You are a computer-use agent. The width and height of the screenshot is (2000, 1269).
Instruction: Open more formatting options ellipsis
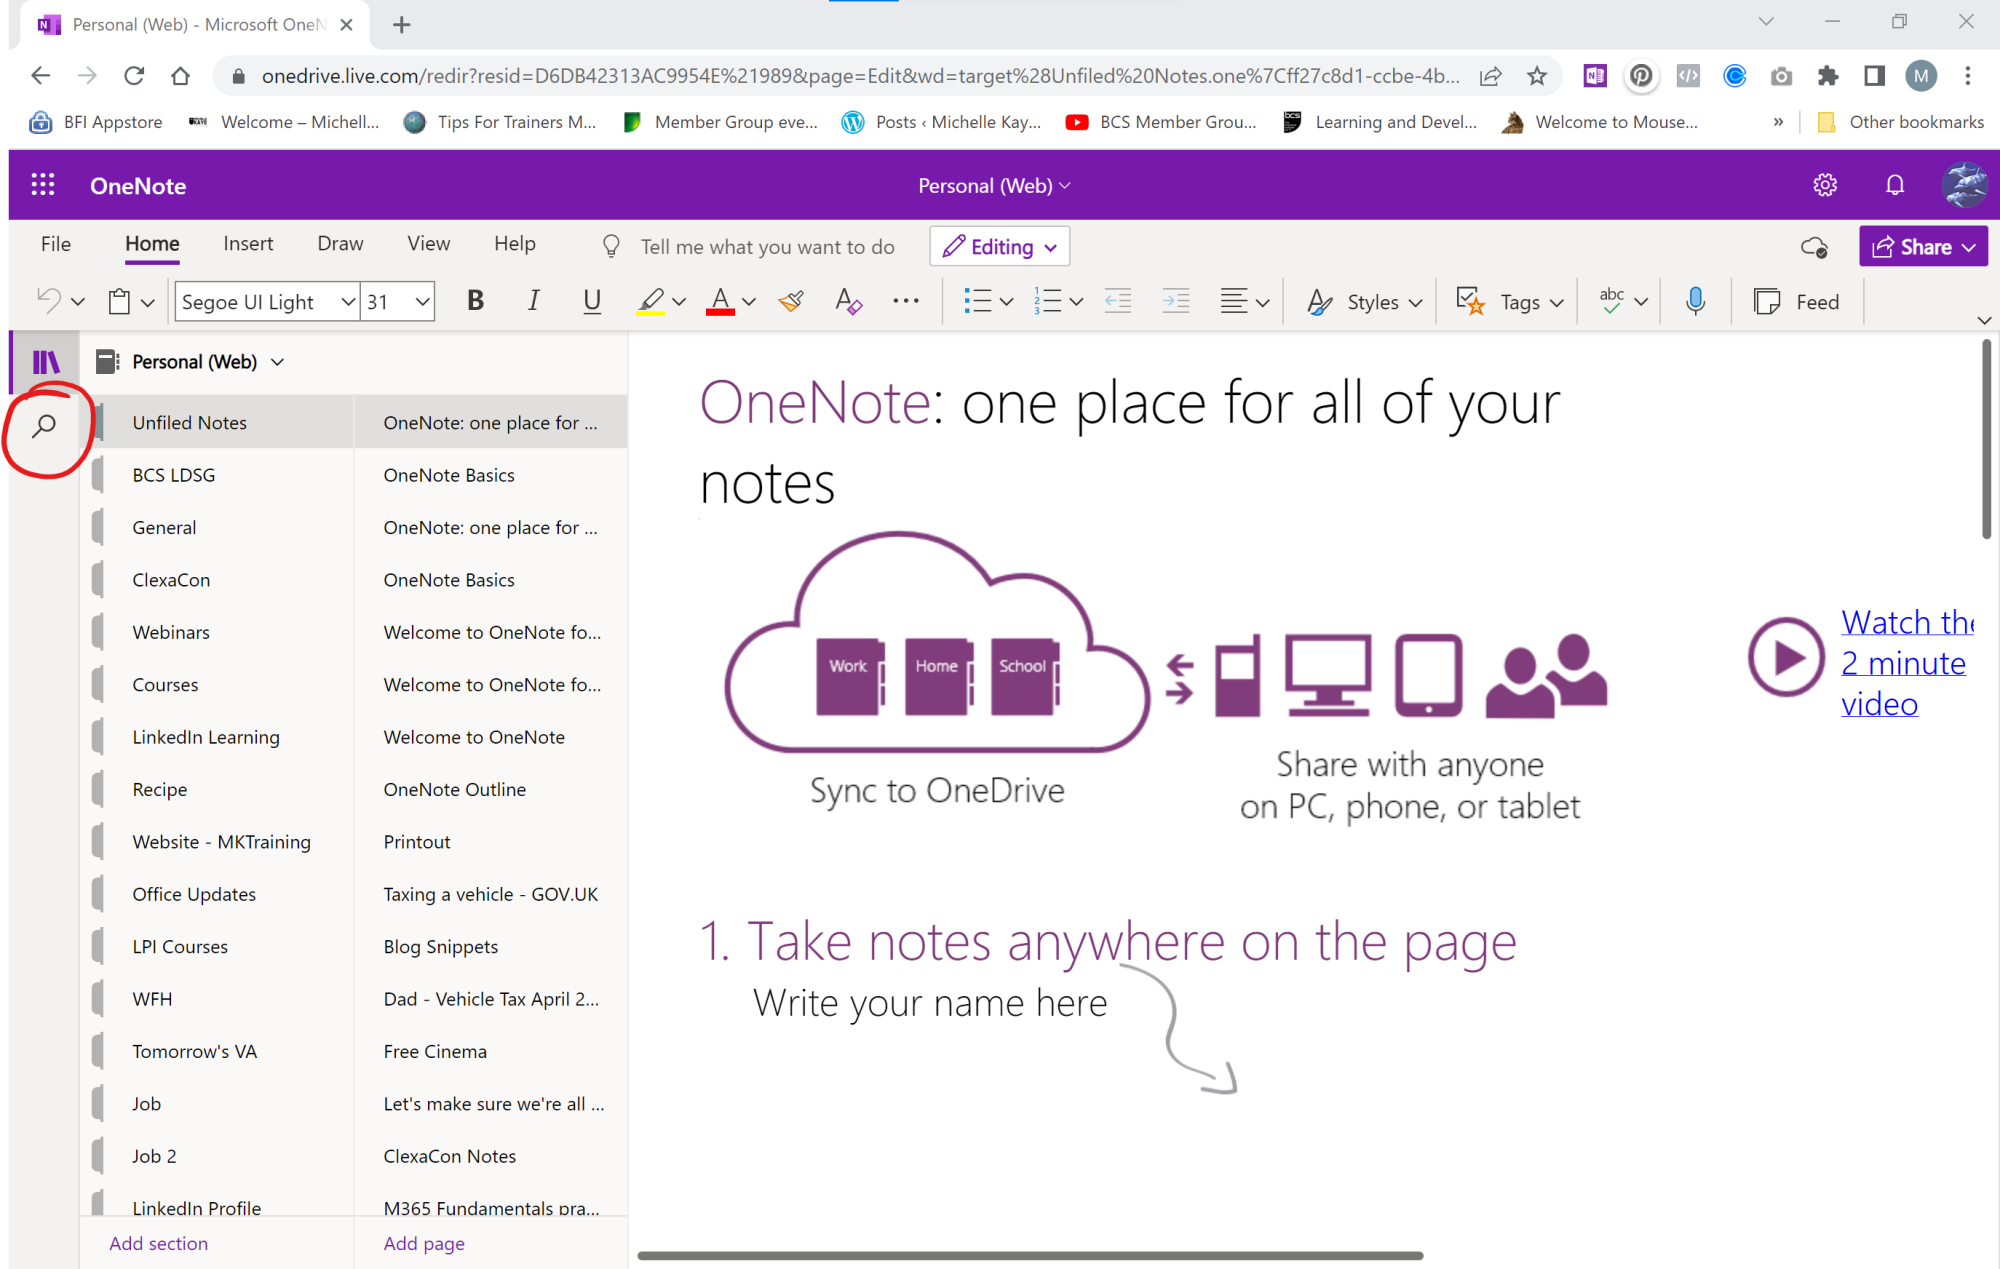[906, 300]
